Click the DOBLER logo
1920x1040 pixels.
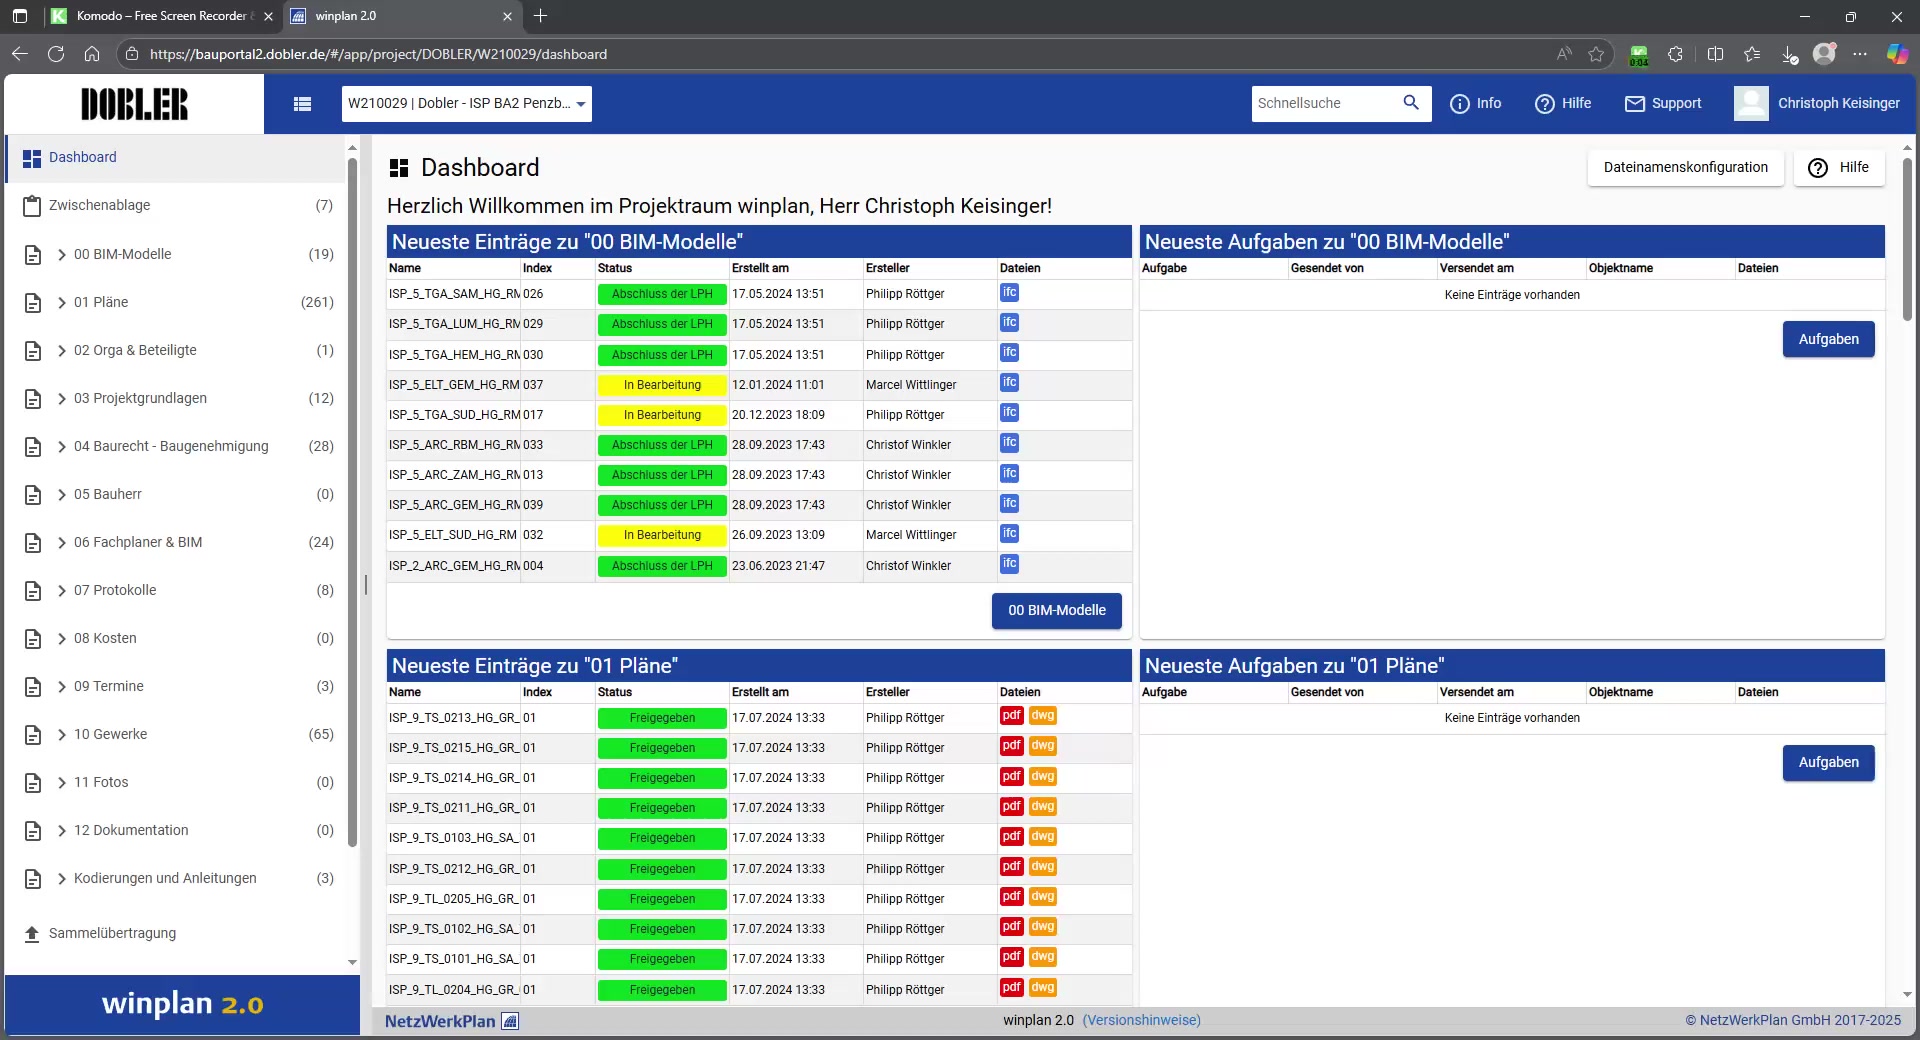134,104
